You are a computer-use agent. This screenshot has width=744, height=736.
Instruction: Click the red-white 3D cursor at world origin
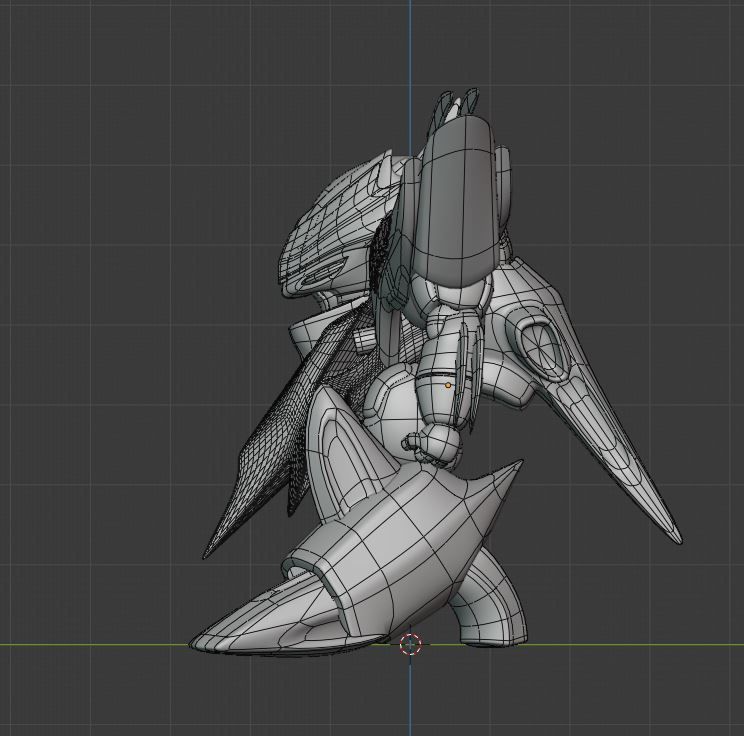coord(410,644)
